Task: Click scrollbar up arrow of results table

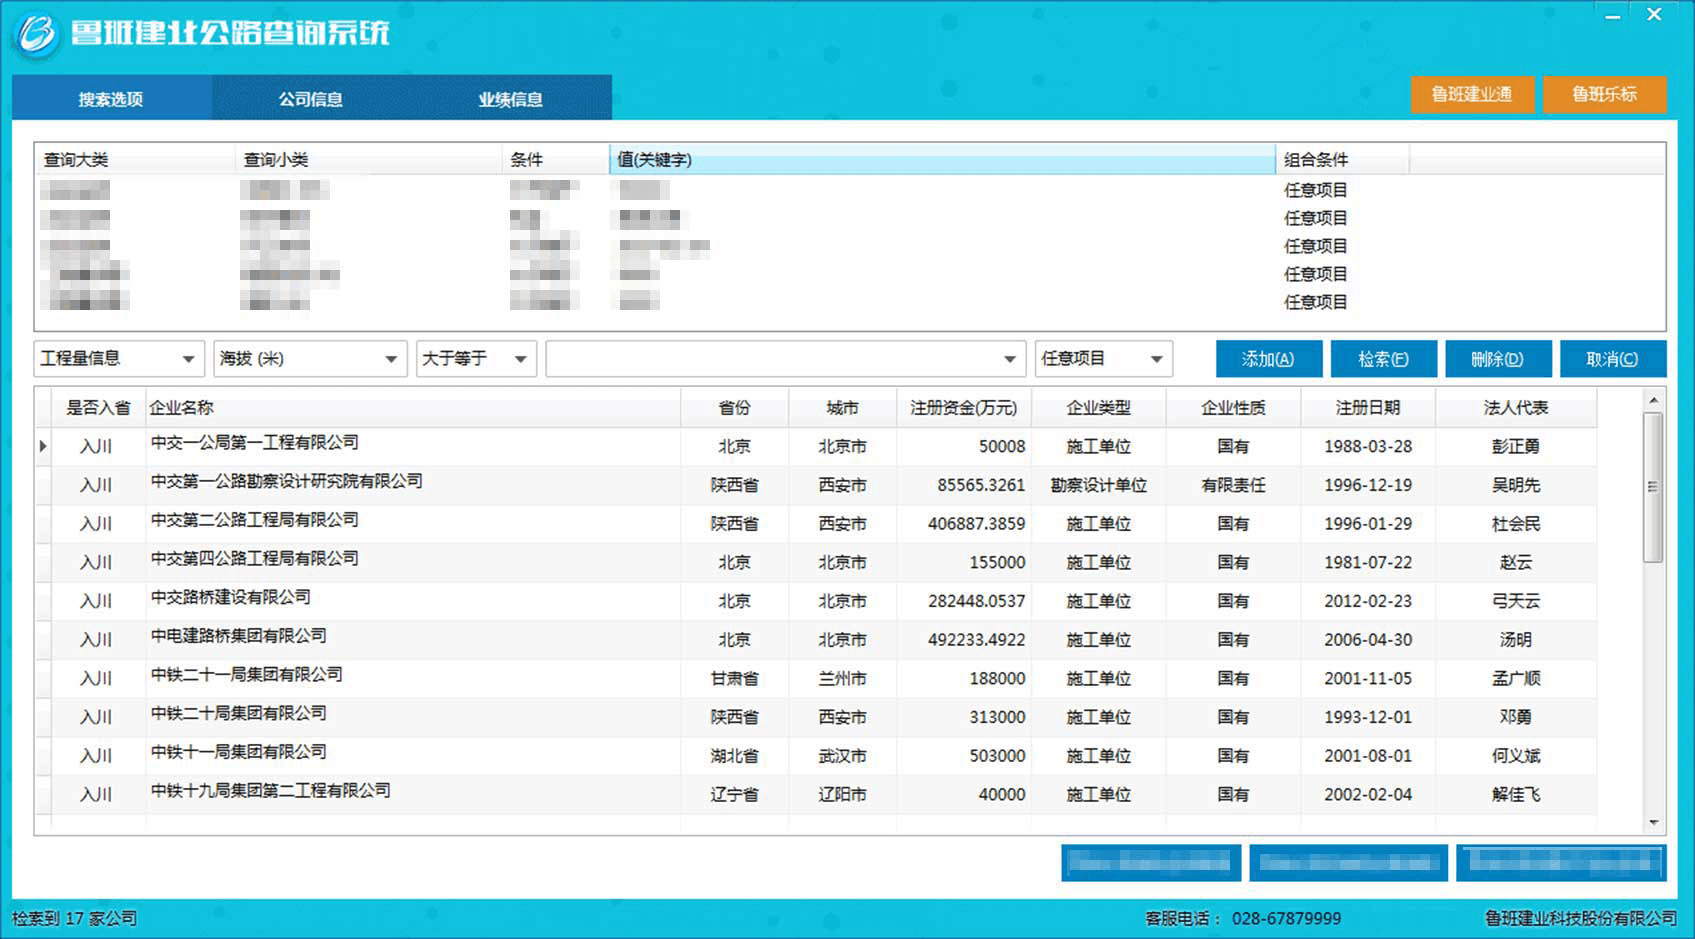Action: click(1653, 400)
